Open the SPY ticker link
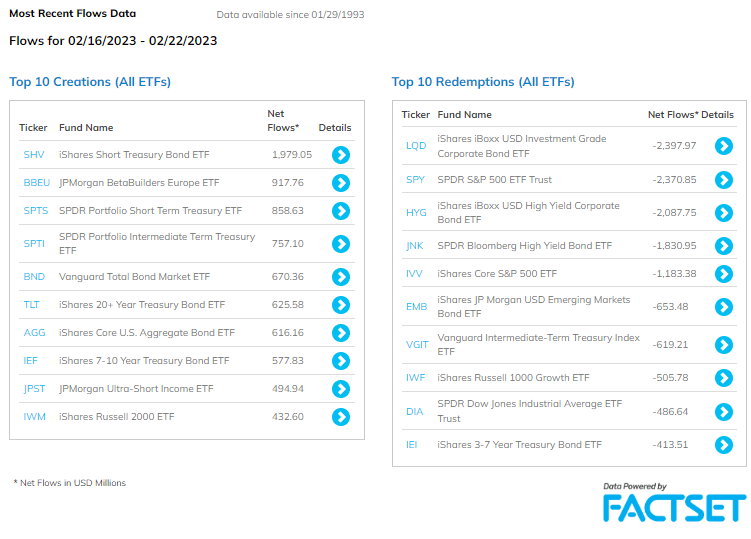The image size is (751, 539). 415,180
